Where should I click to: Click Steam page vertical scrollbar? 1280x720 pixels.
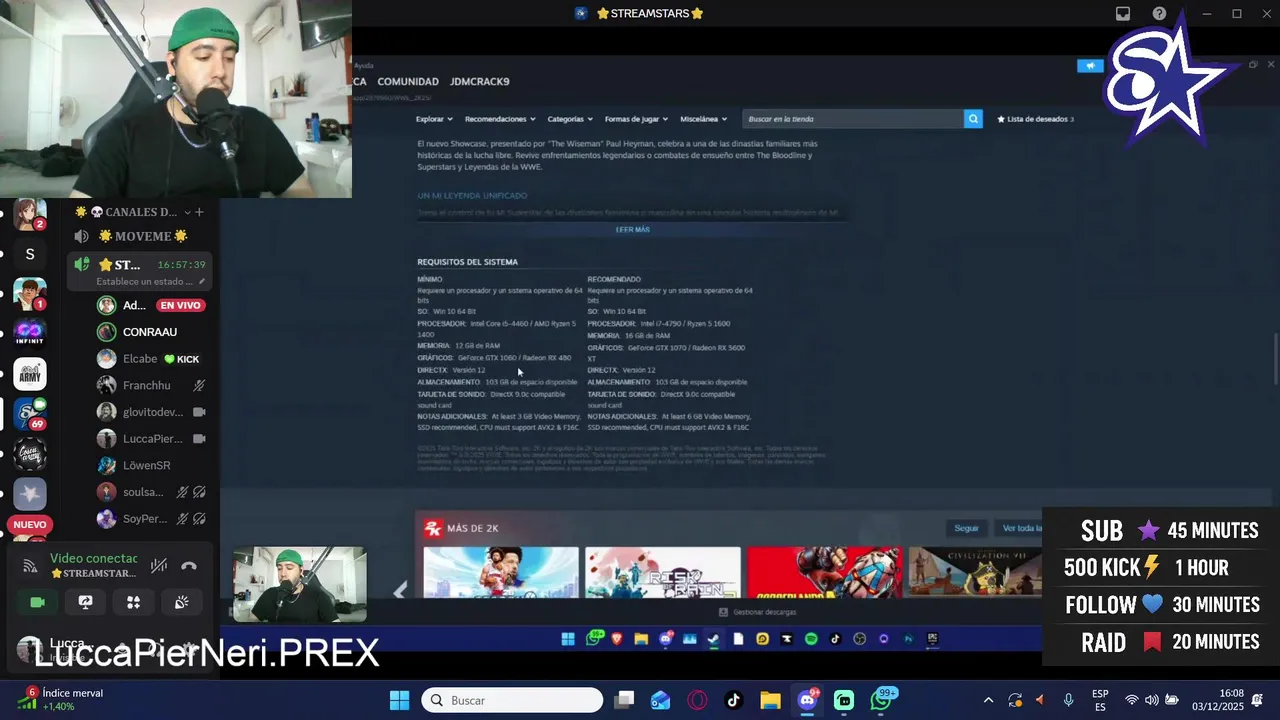tap(1275, 359)
